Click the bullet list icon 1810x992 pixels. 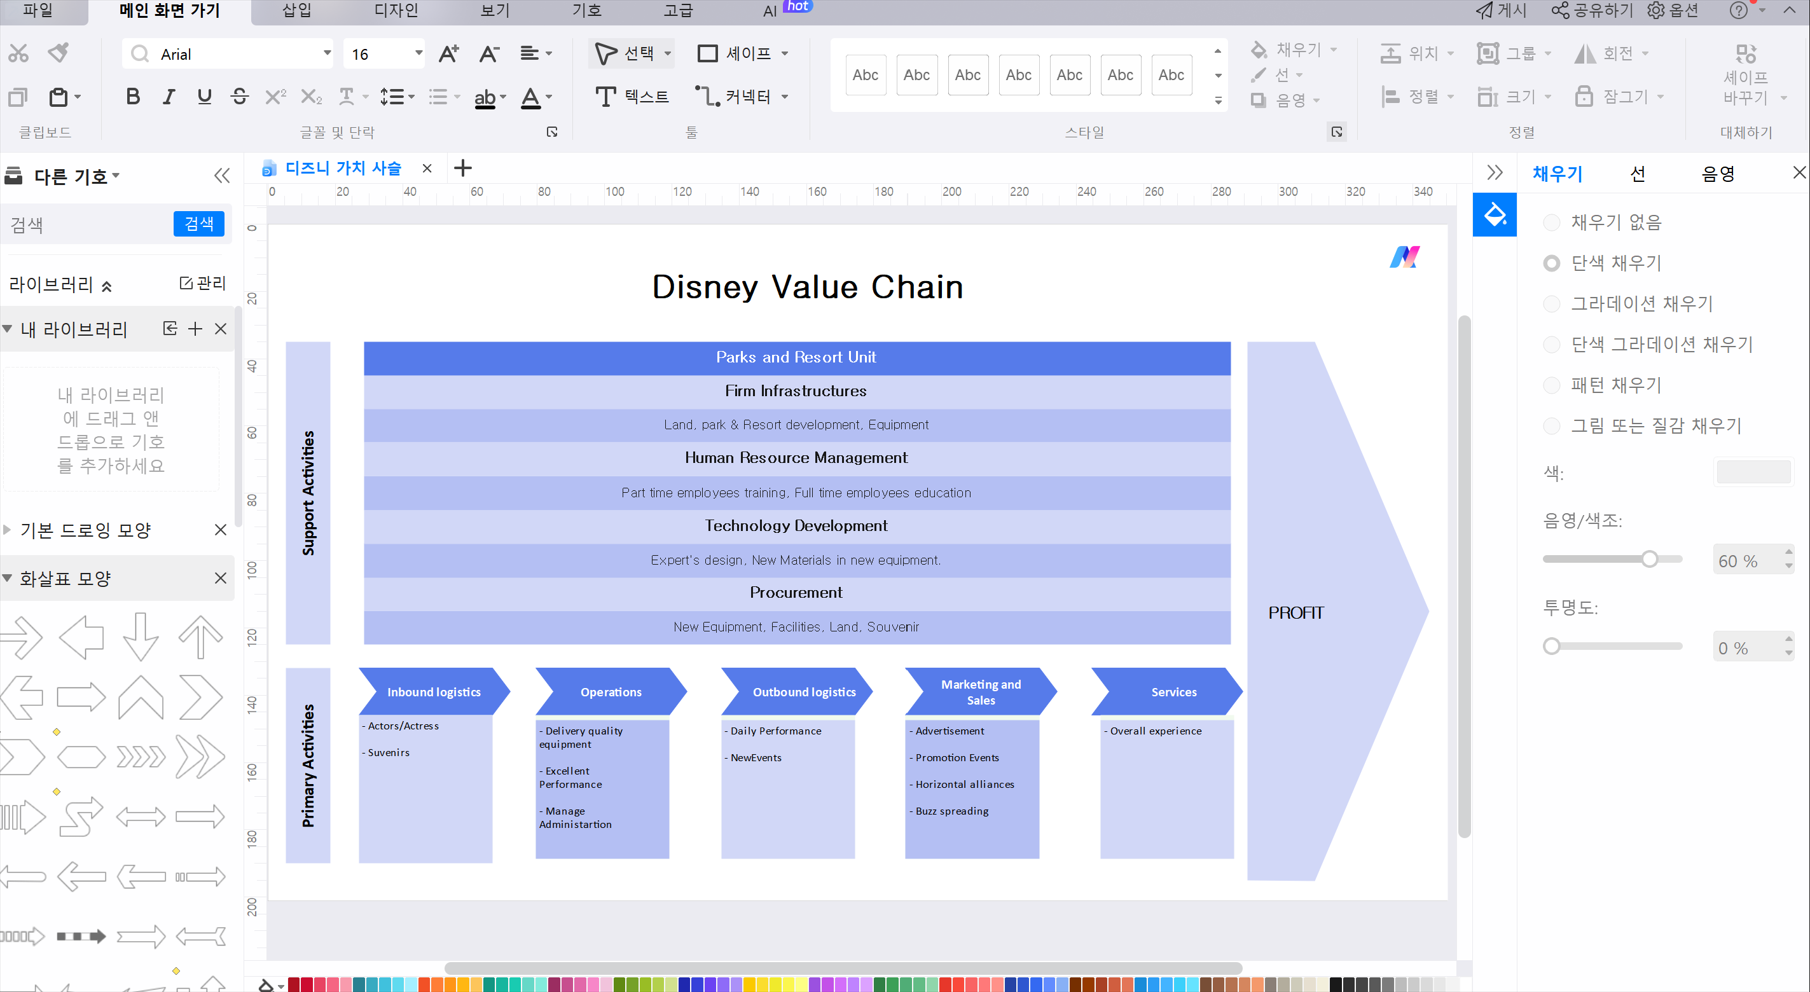point(438,97)
